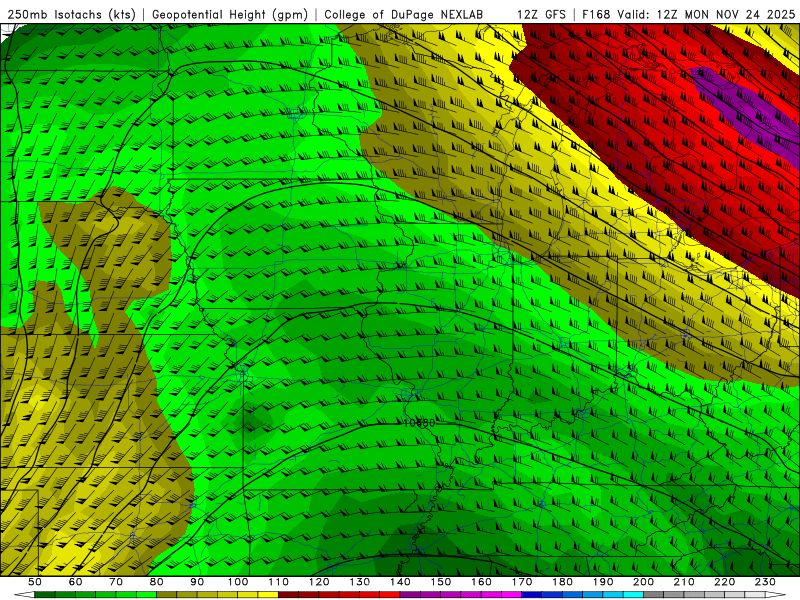Image resolution: width=800 pixels, height=600 pixels.
Task: Click the "12Z GFS" model run label
Action: pos(541,15)
